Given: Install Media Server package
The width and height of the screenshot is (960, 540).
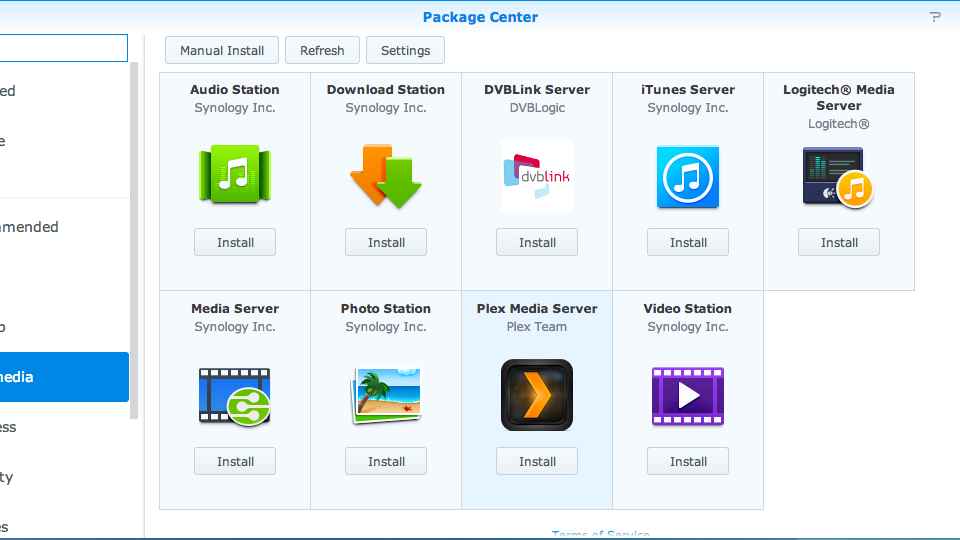Looking at the screenshot, I should coord(235,462).
